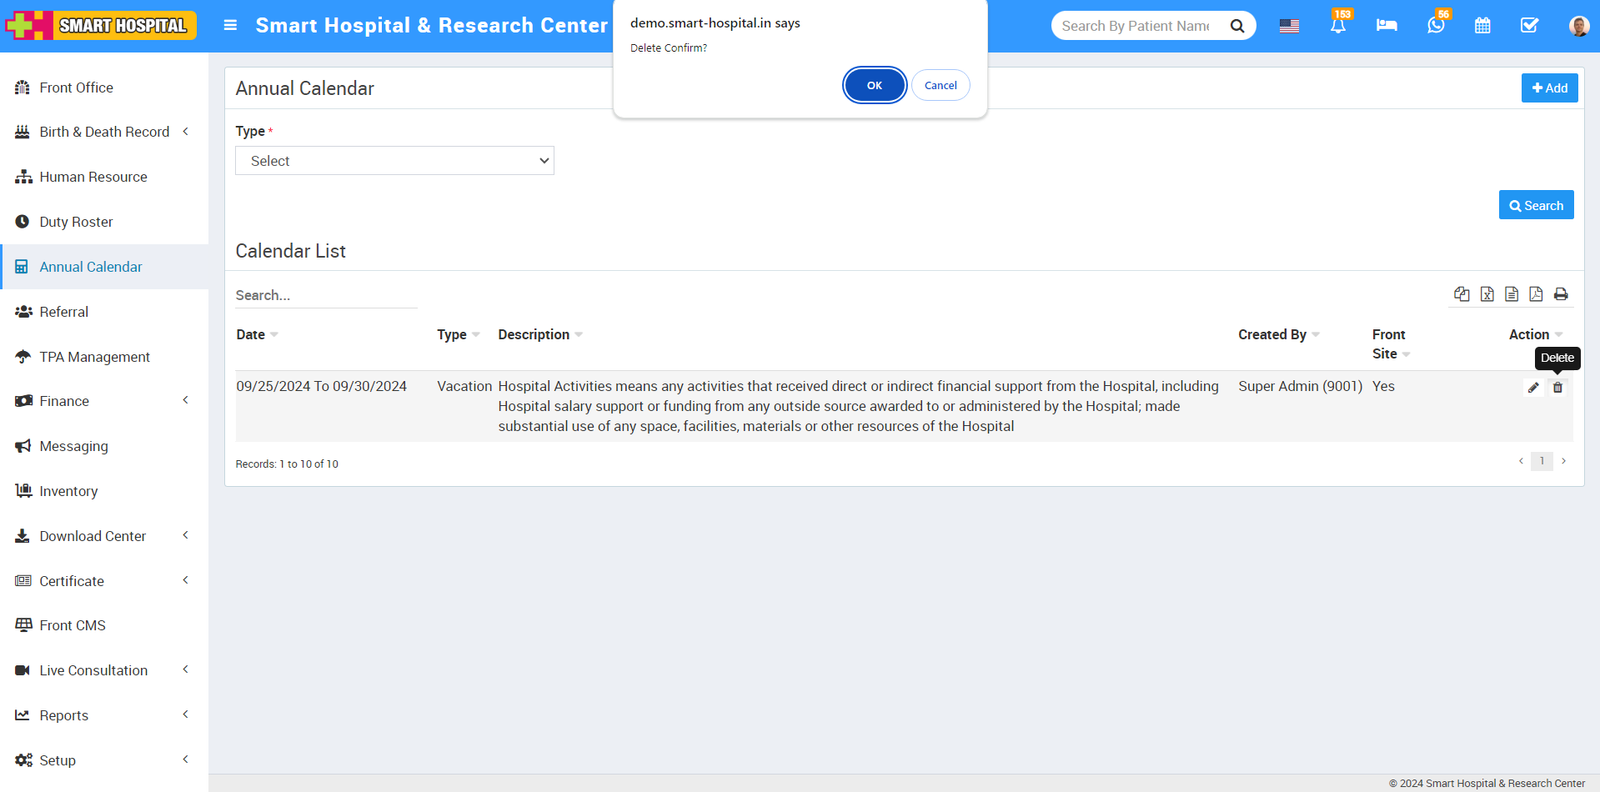
Task: Open the language flag selector
Action: coord(1289,26)
